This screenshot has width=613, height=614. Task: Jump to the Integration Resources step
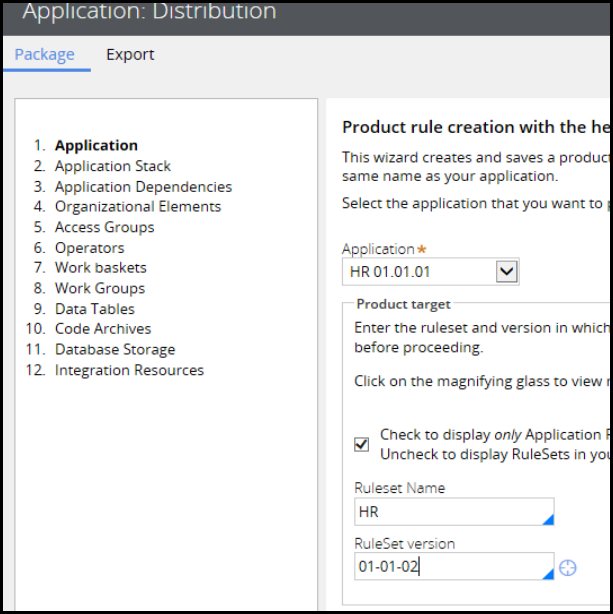[129, 370]
